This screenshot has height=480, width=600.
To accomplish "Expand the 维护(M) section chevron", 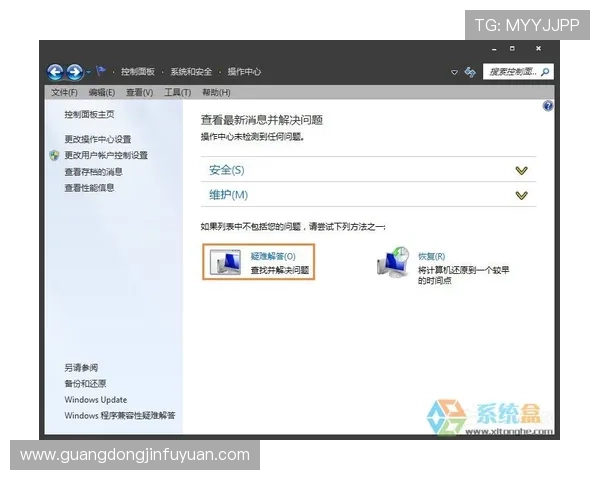I will pos(522,196).
